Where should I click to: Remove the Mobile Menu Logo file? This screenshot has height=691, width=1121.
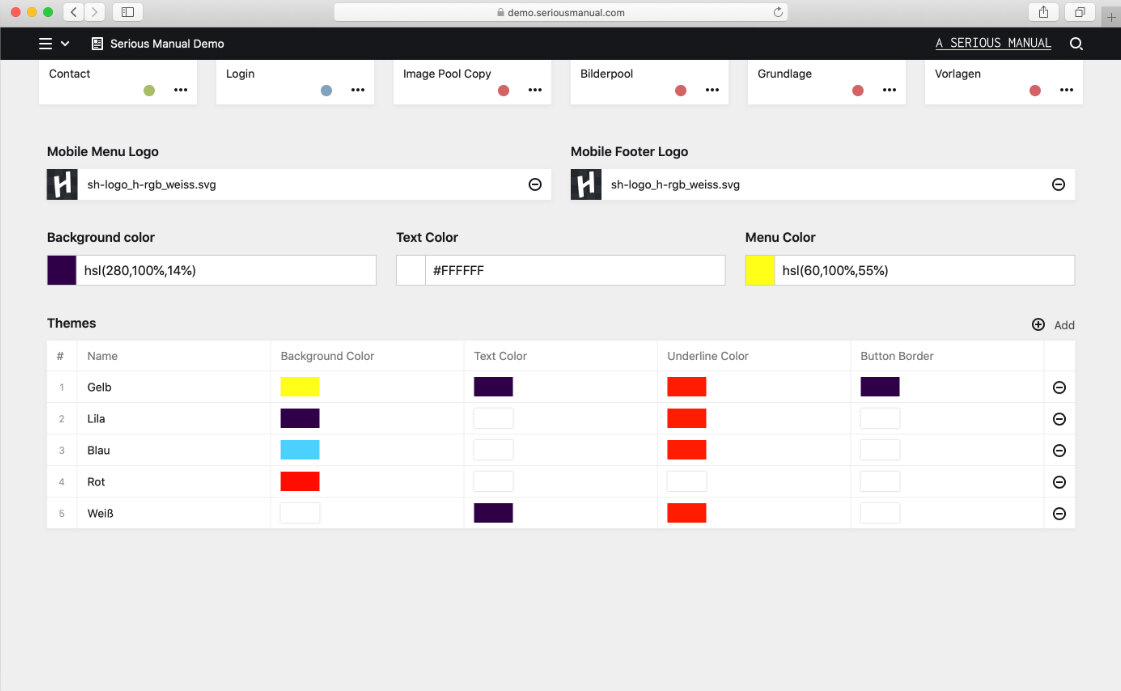tap(535, 184)
